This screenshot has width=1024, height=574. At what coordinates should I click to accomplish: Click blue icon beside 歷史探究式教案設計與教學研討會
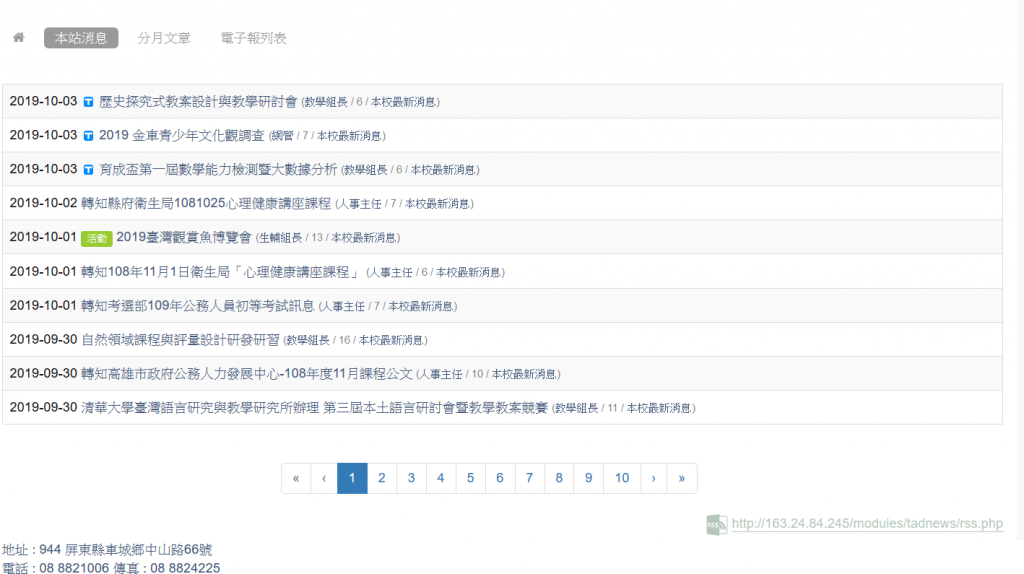pyautogui.click(x=88, y=102)
